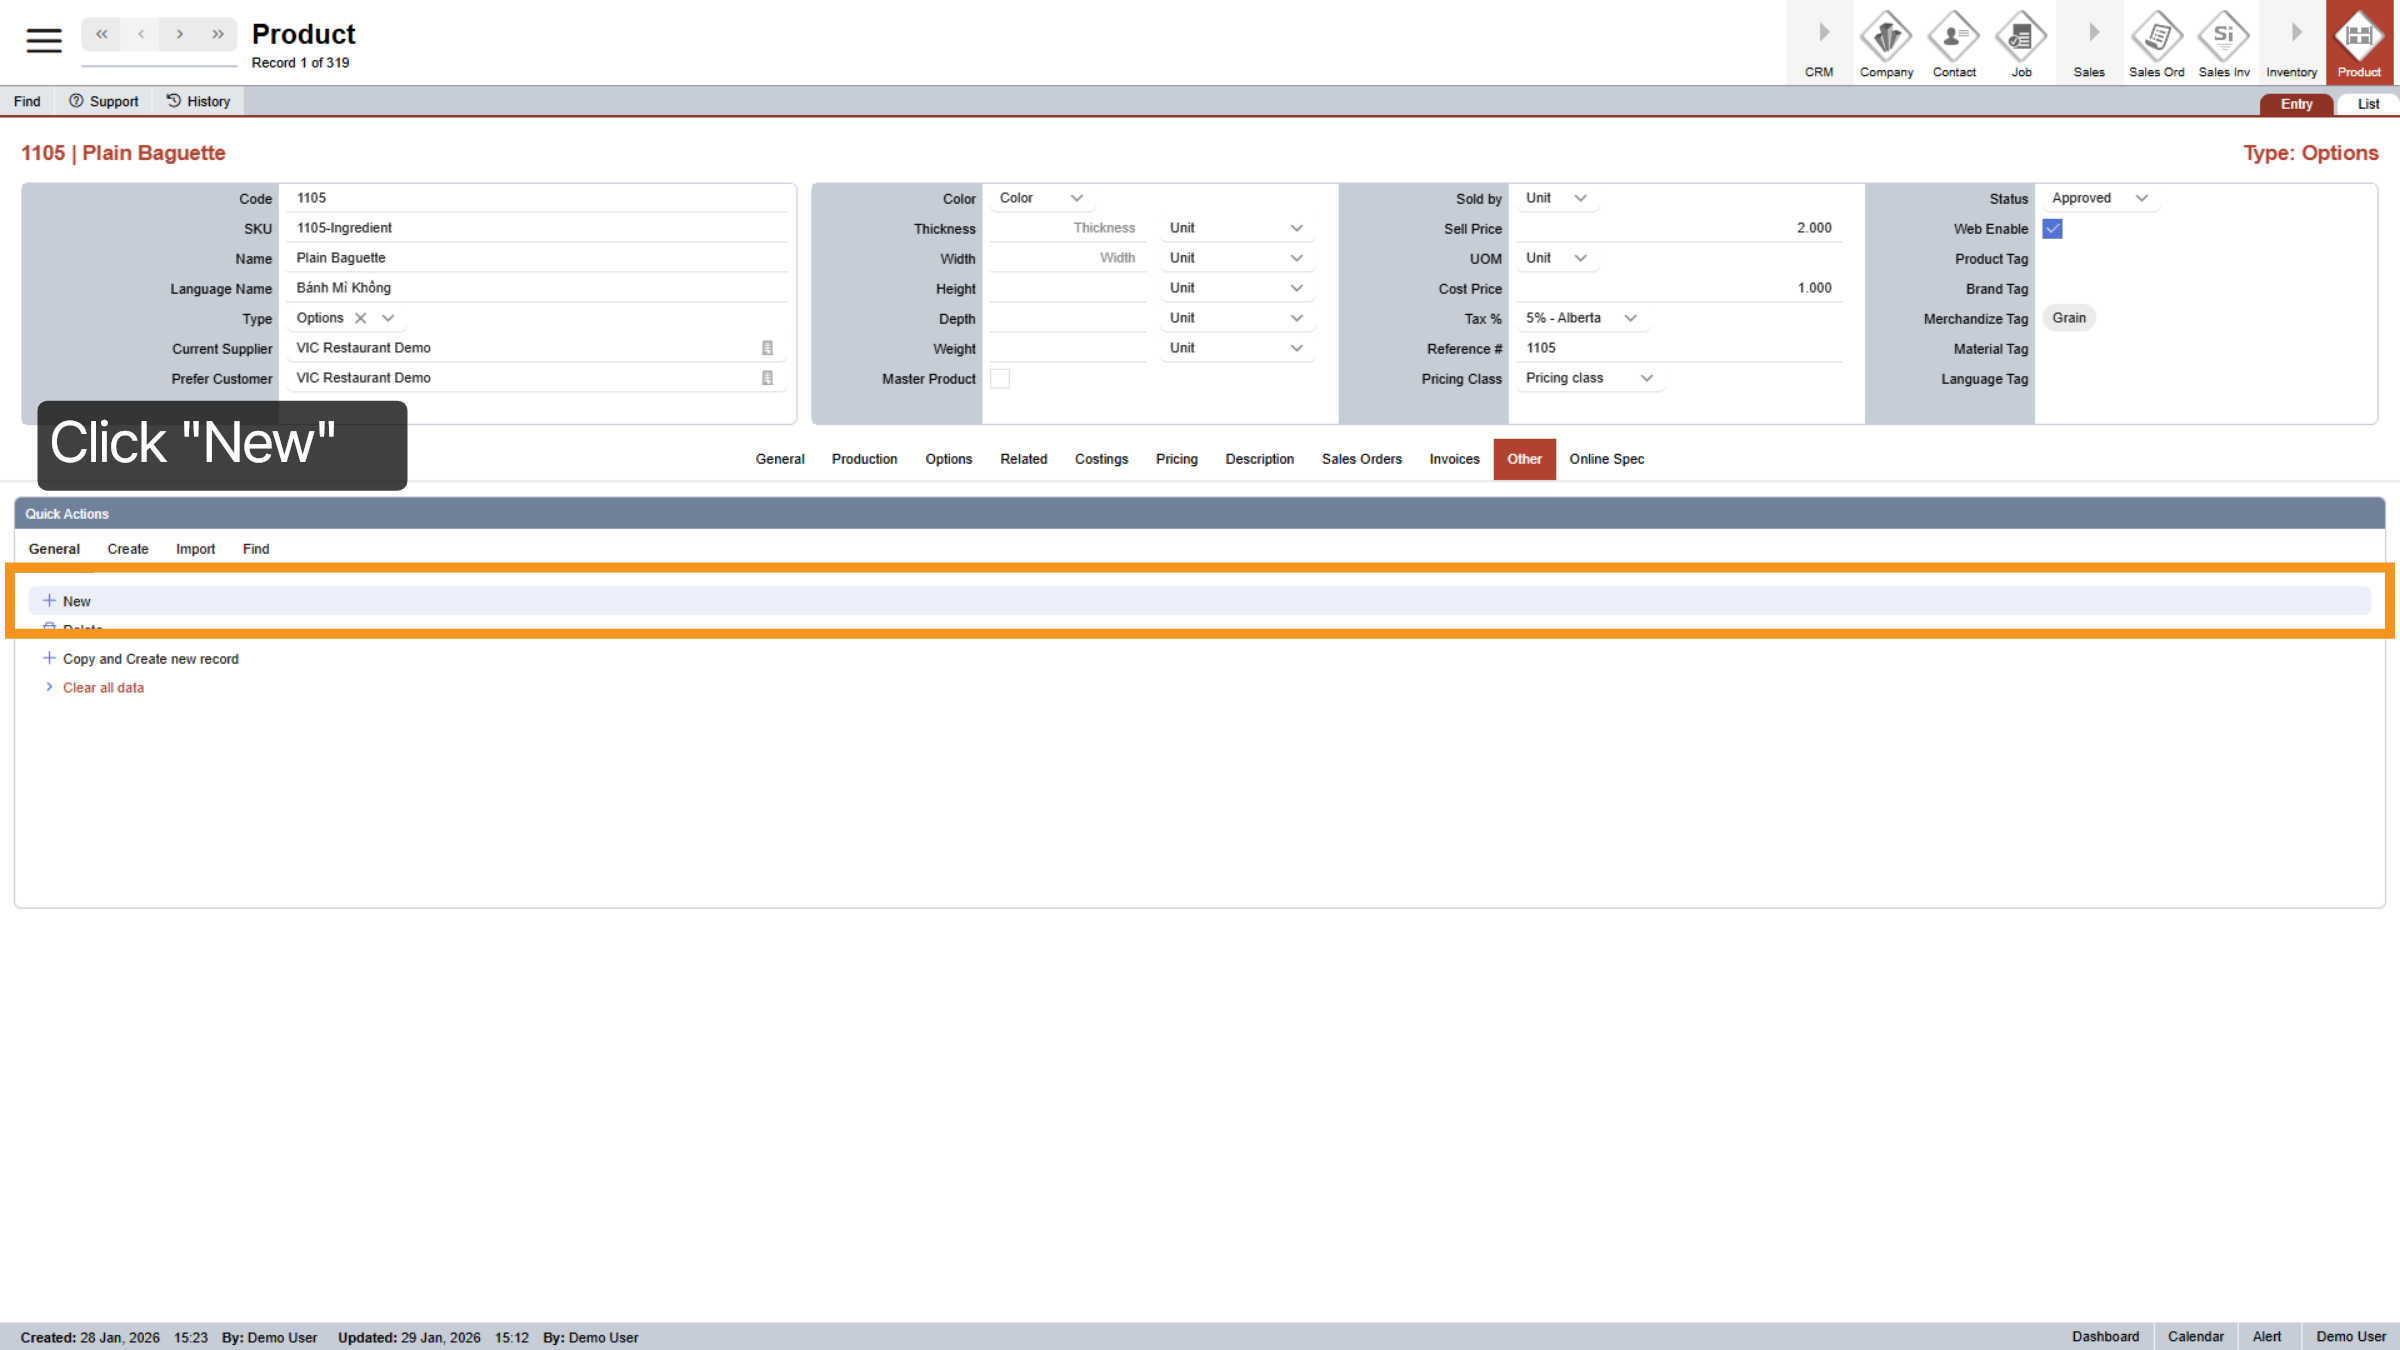Clear the Type field with X icon
The height and width of the screenshot is (1350, 2400).
(361, 318)
